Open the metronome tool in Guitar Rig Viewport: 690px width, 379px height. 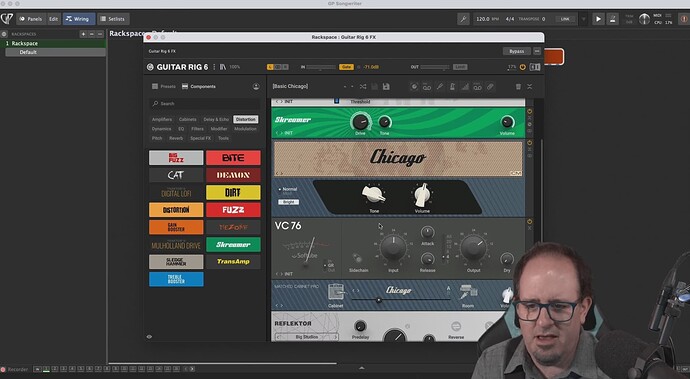452,87
